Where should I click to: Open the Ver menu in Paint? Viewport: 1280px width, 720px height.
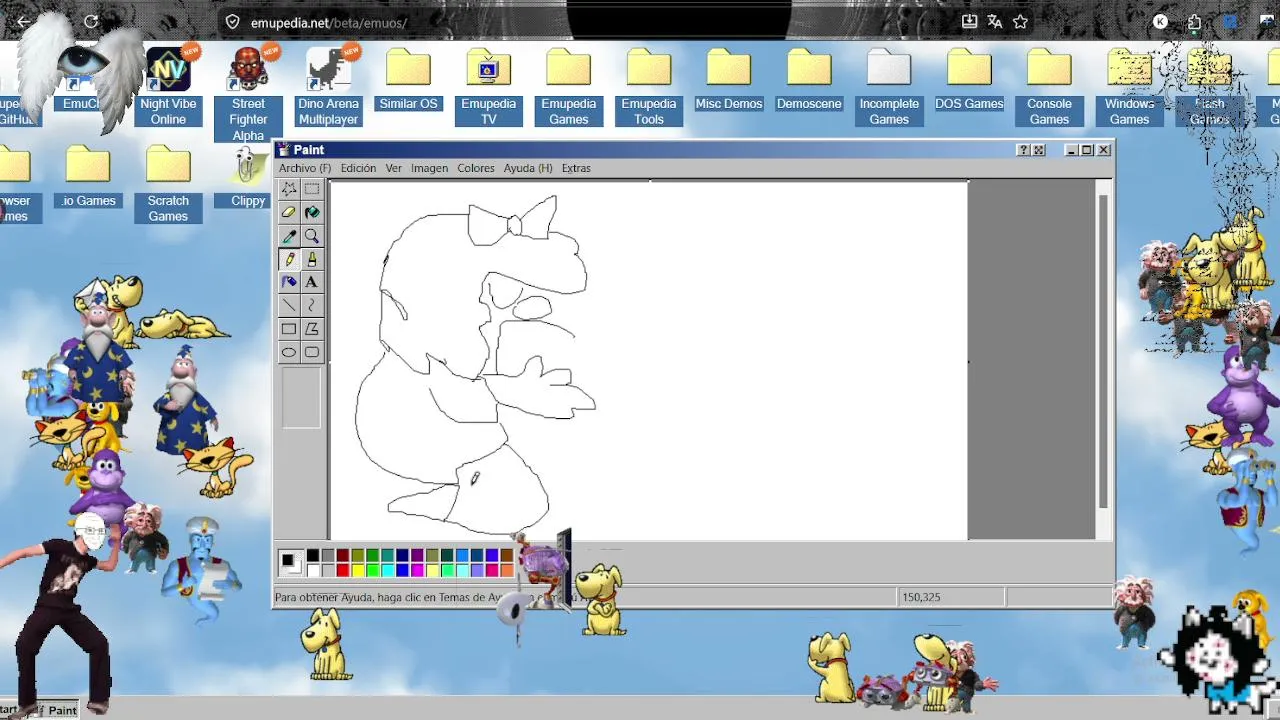(x=394, y=168)
